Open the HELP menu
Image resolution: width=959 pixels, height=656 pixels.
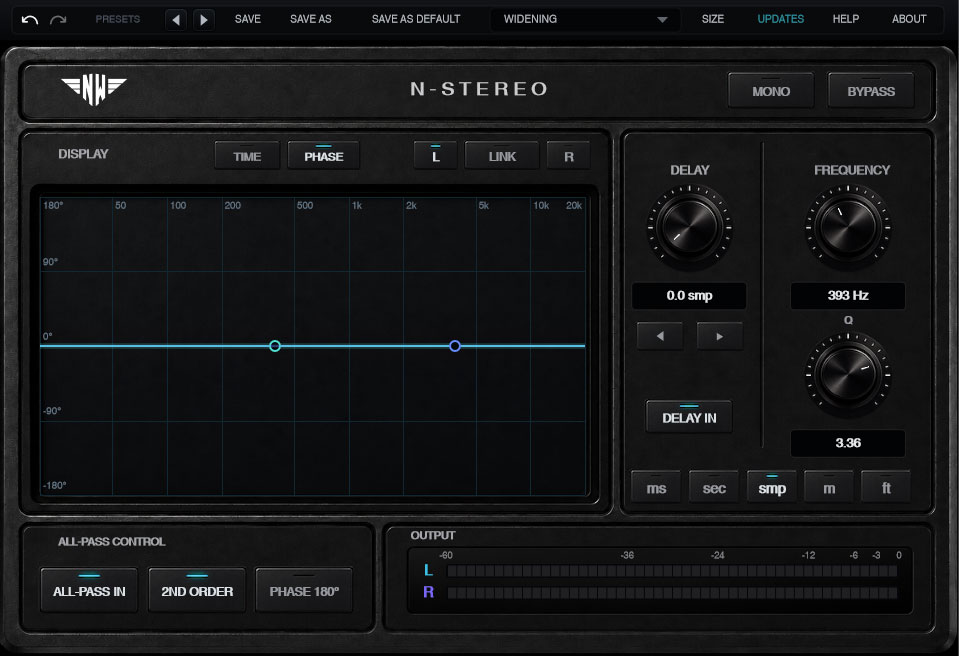pos(845,20)
